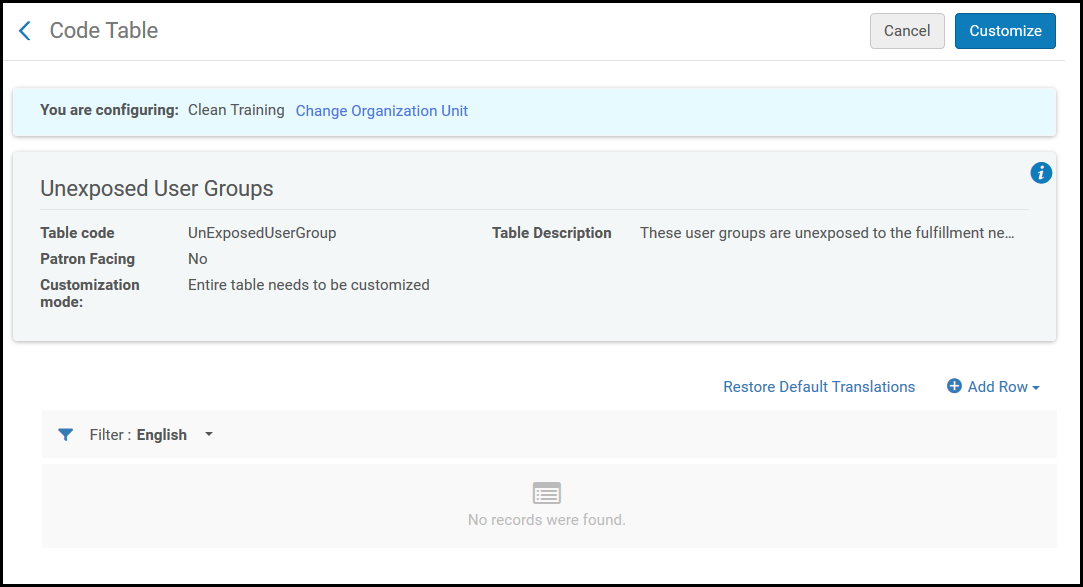Click the empty list icon above No records

(x=547, y=493)
